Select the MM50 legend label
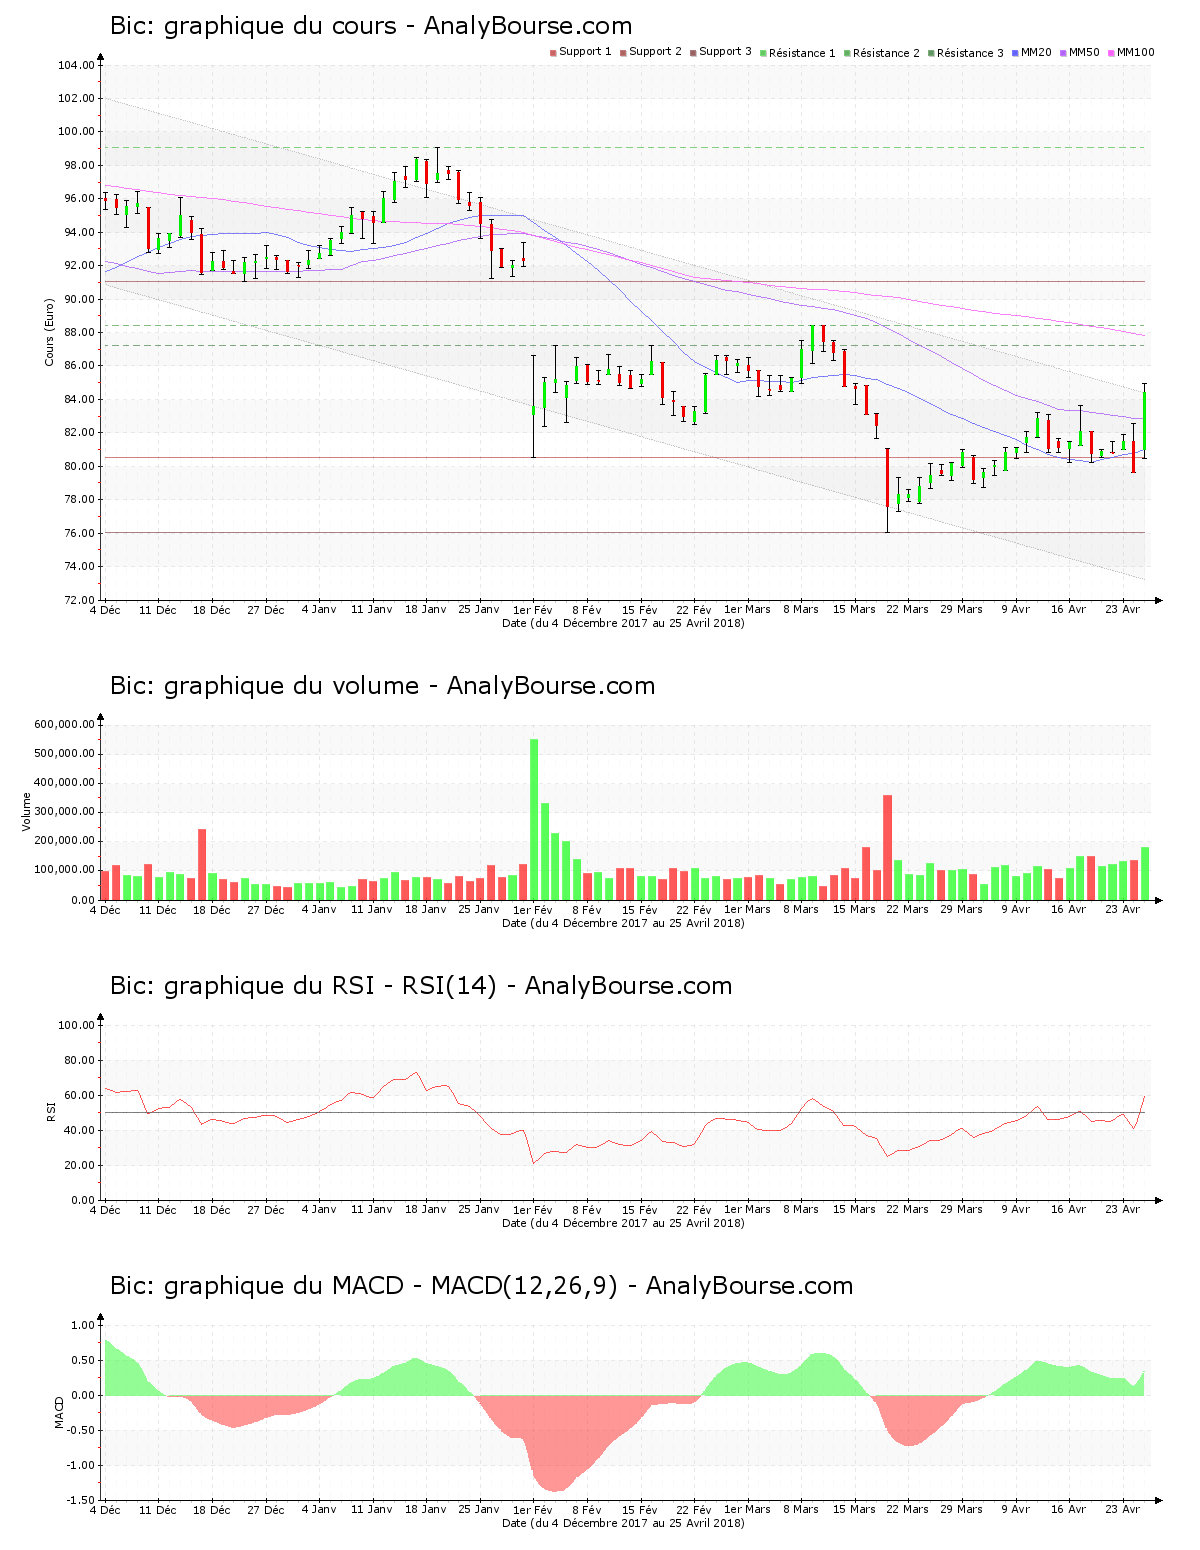Viewport: 1200px width, 1550px height. (x=1084, y=52)
